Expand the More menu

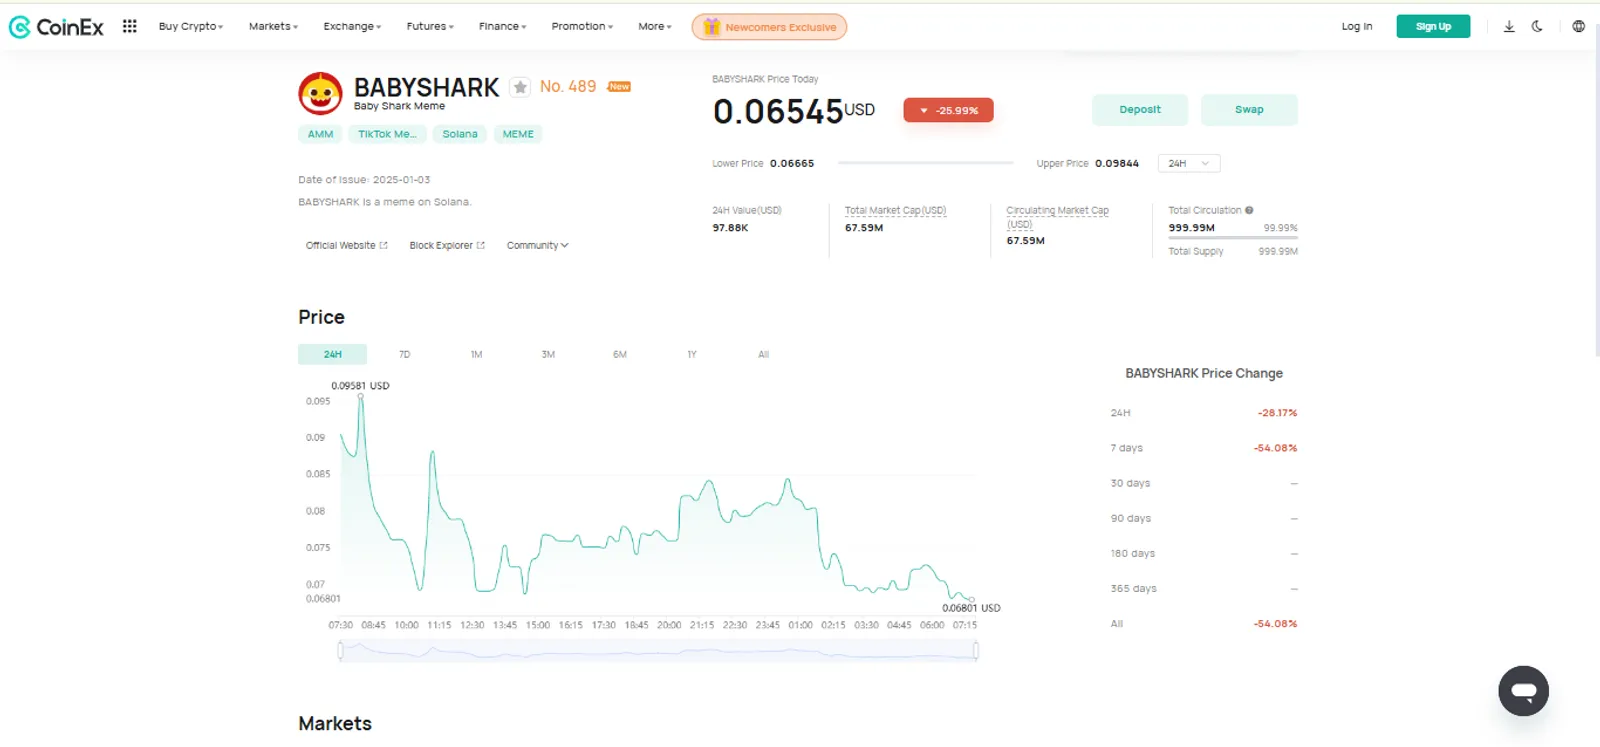(655, 26)
